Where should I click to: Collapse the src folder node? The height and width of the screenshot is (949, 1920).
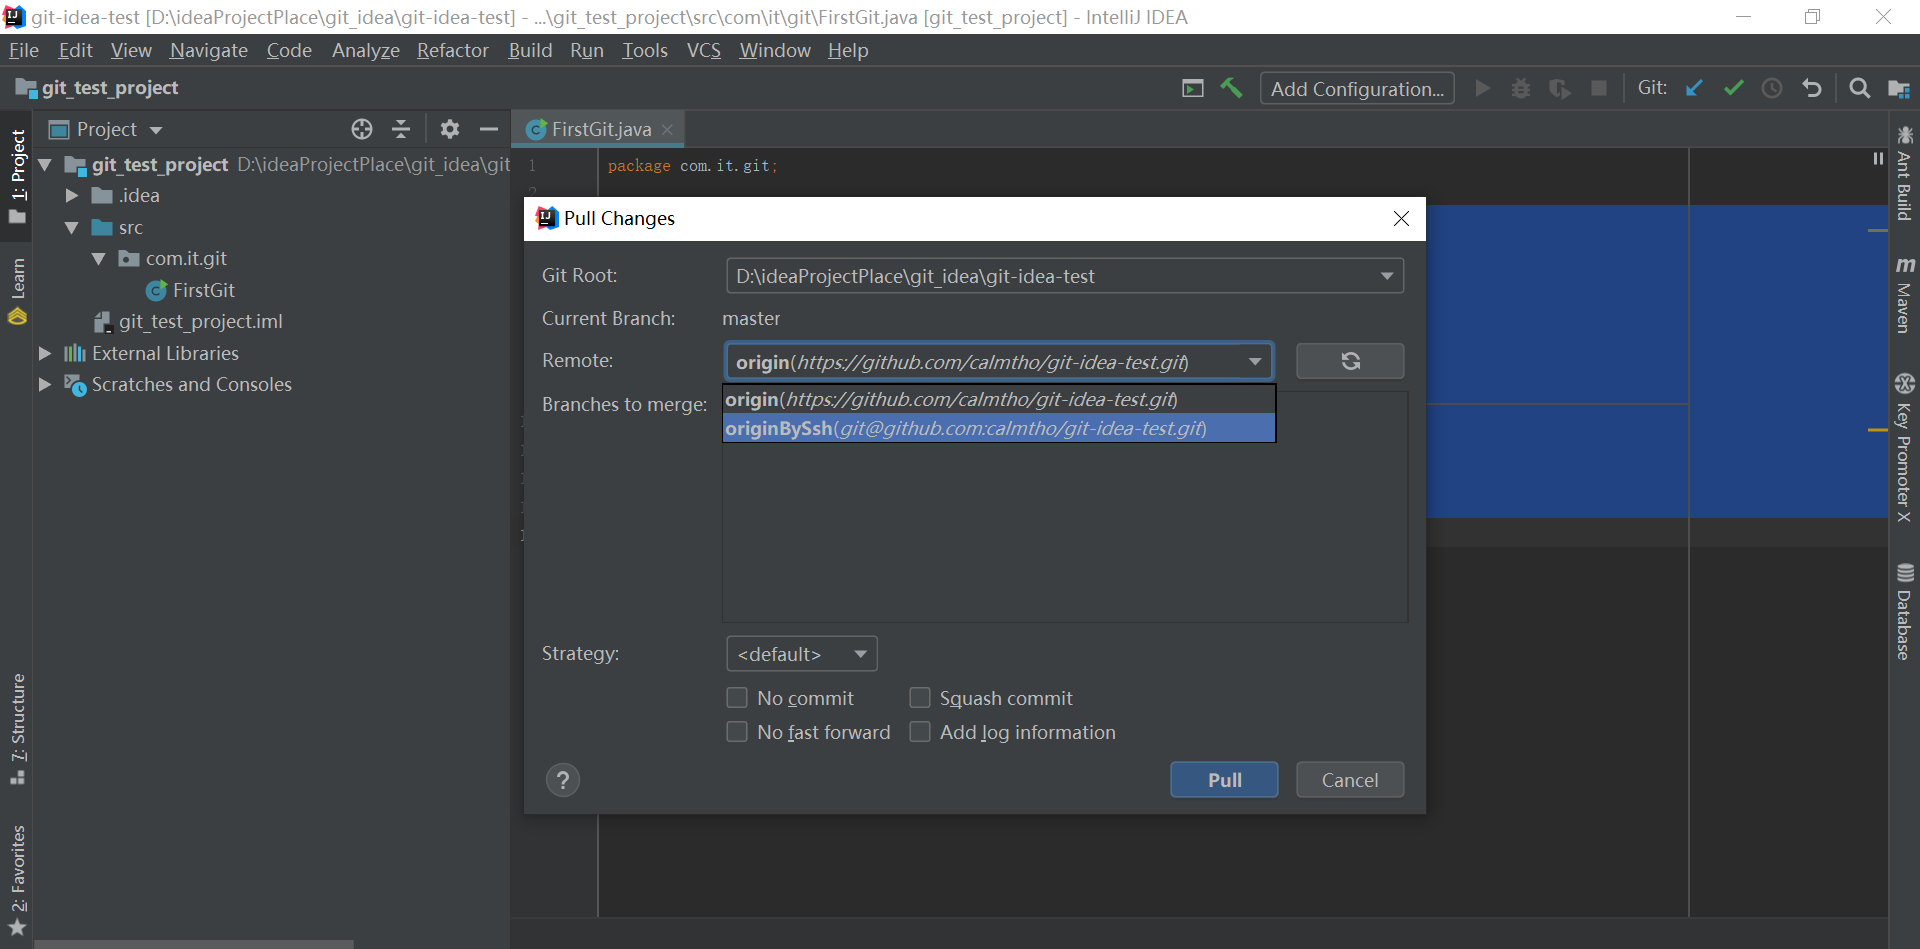[71, 228]
